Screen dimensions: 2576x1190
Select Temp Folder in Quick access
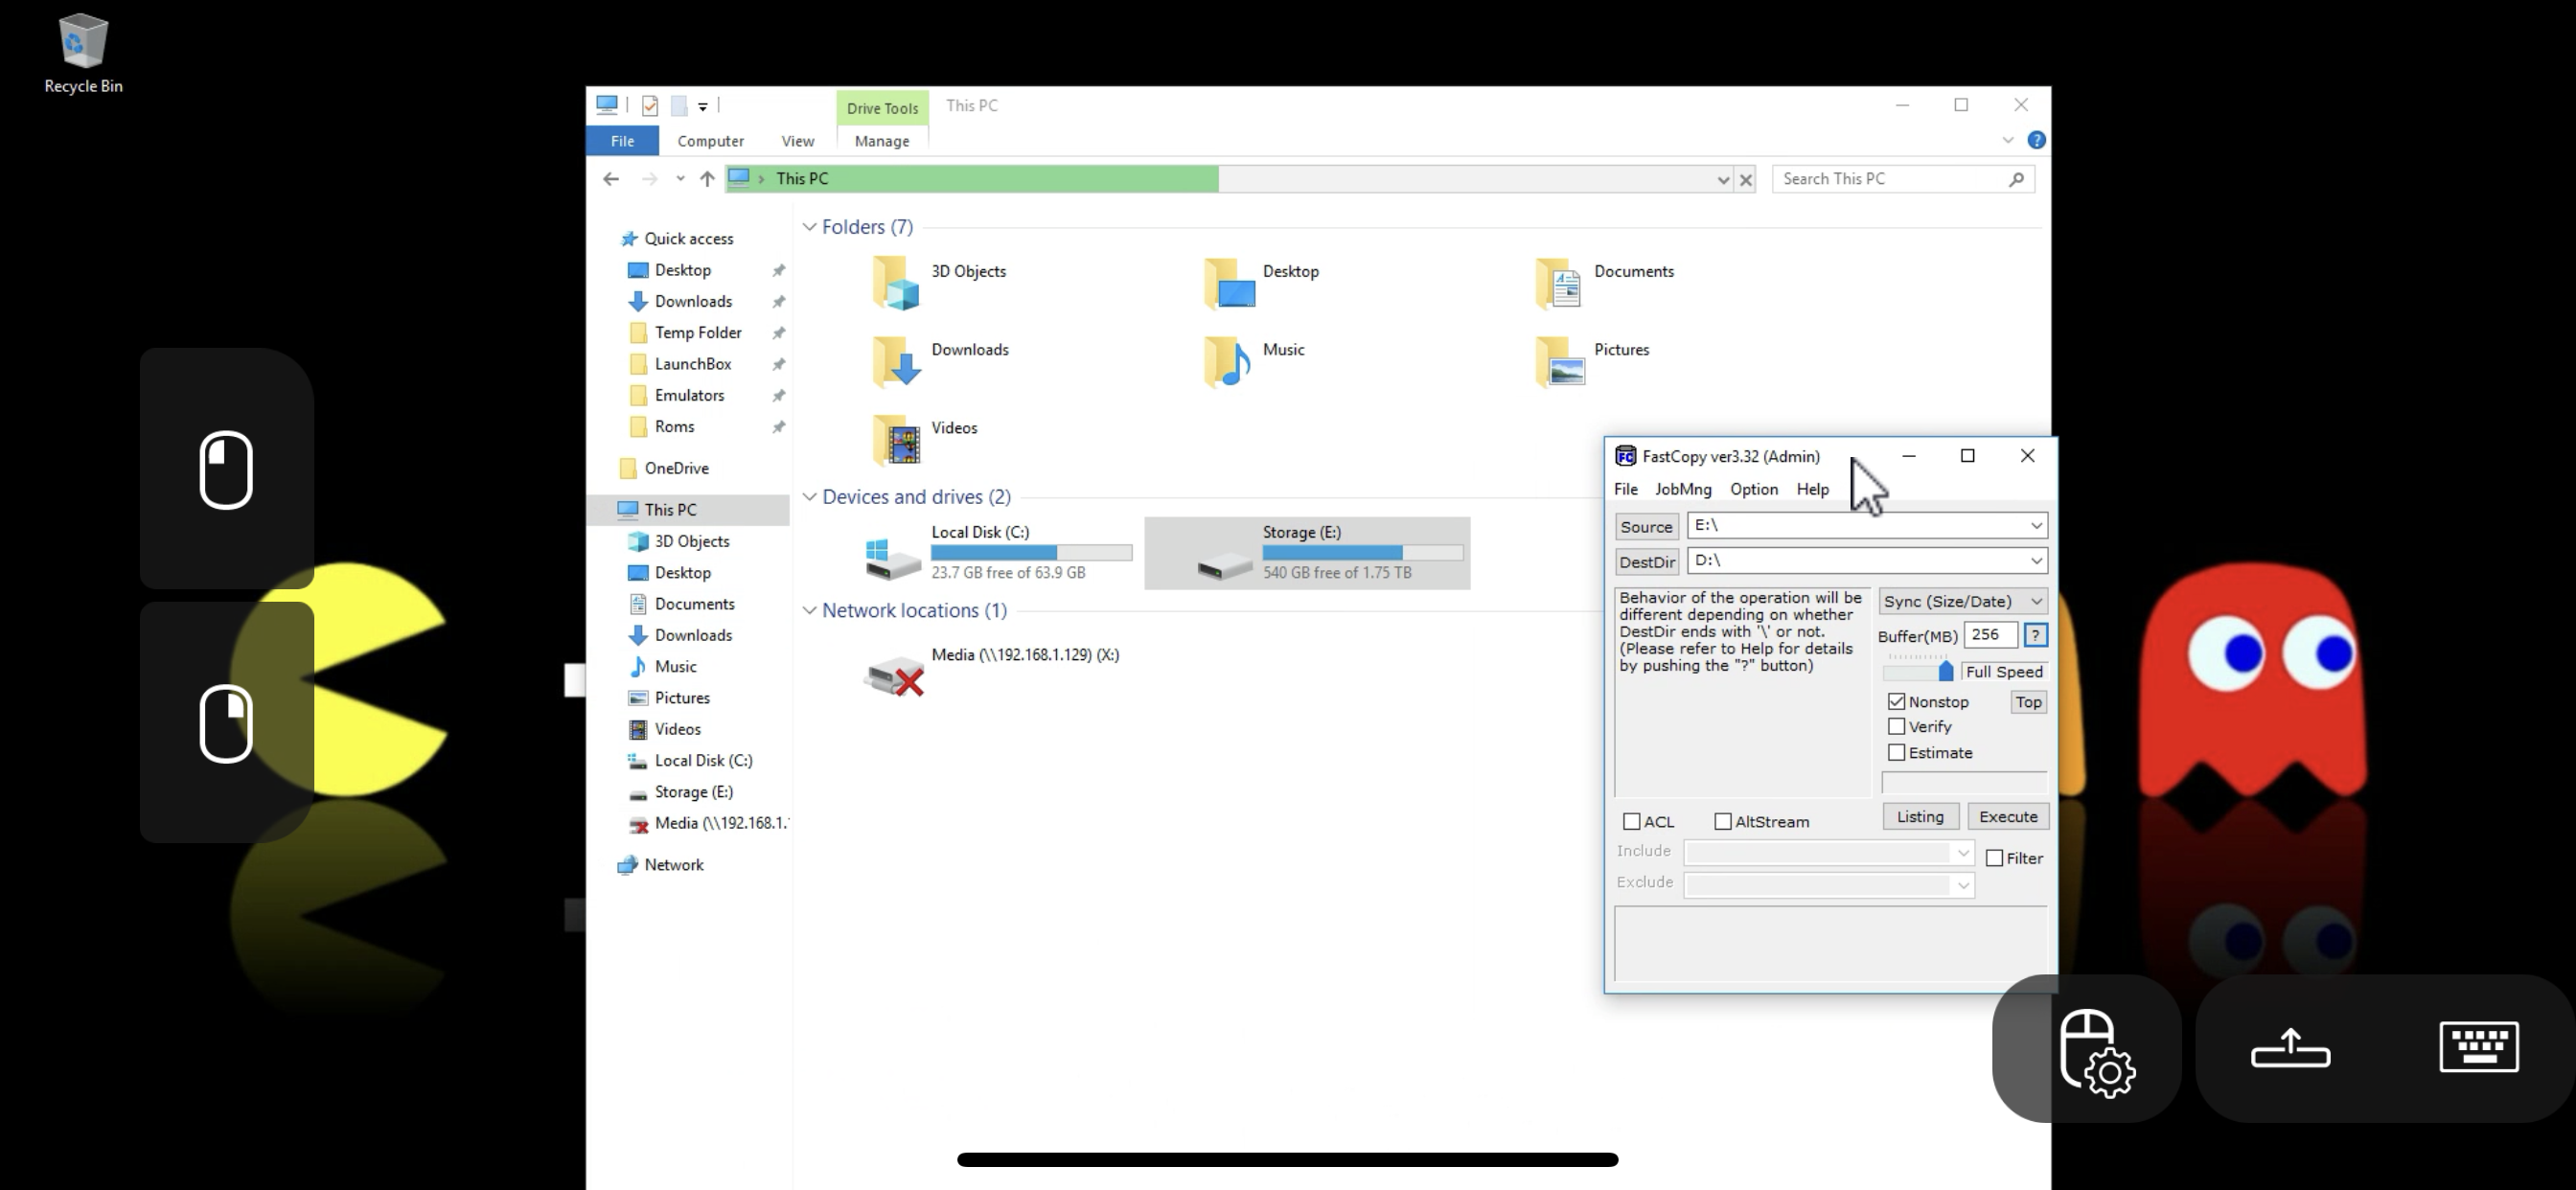pos(698,333)
